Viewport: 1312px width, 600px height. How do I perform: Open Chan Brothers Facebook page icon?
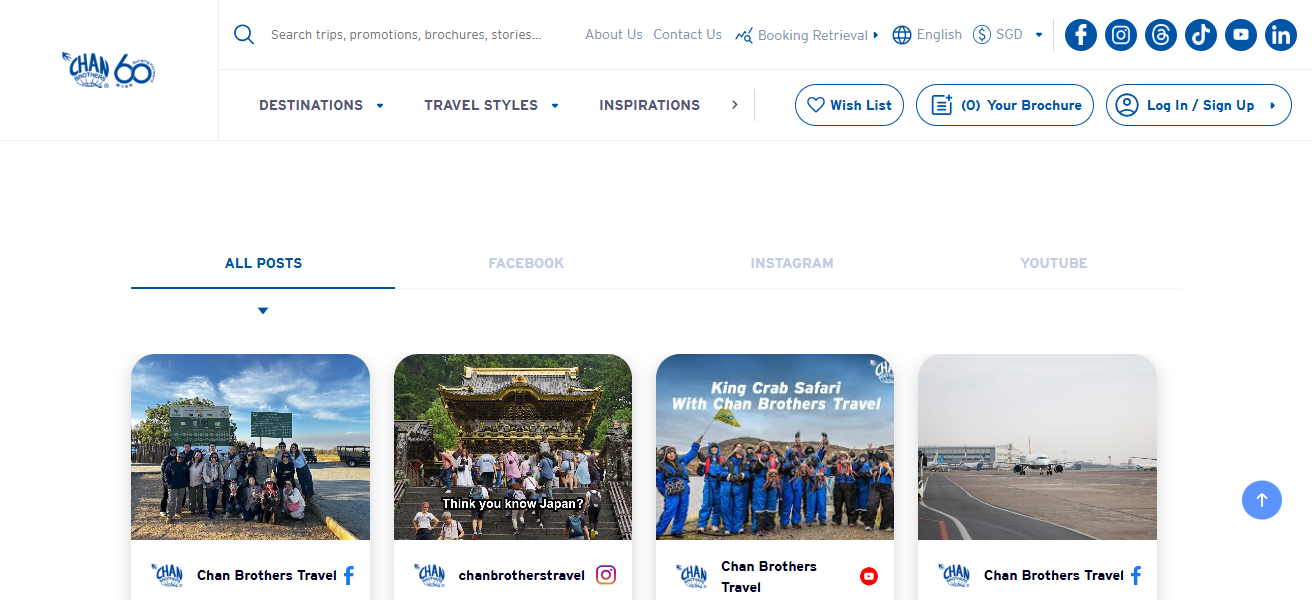click(1080, 34)
